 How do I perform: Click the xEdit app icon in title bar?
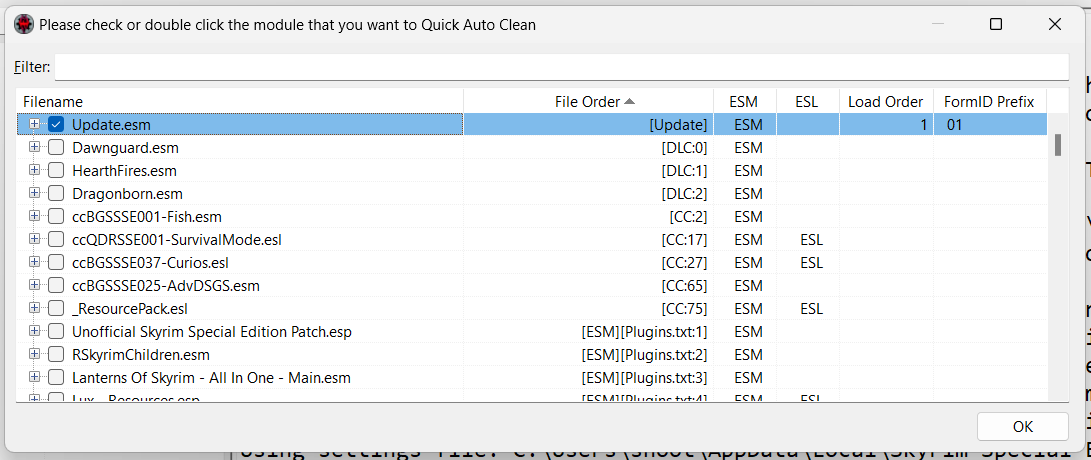click(x=24, y=24)
